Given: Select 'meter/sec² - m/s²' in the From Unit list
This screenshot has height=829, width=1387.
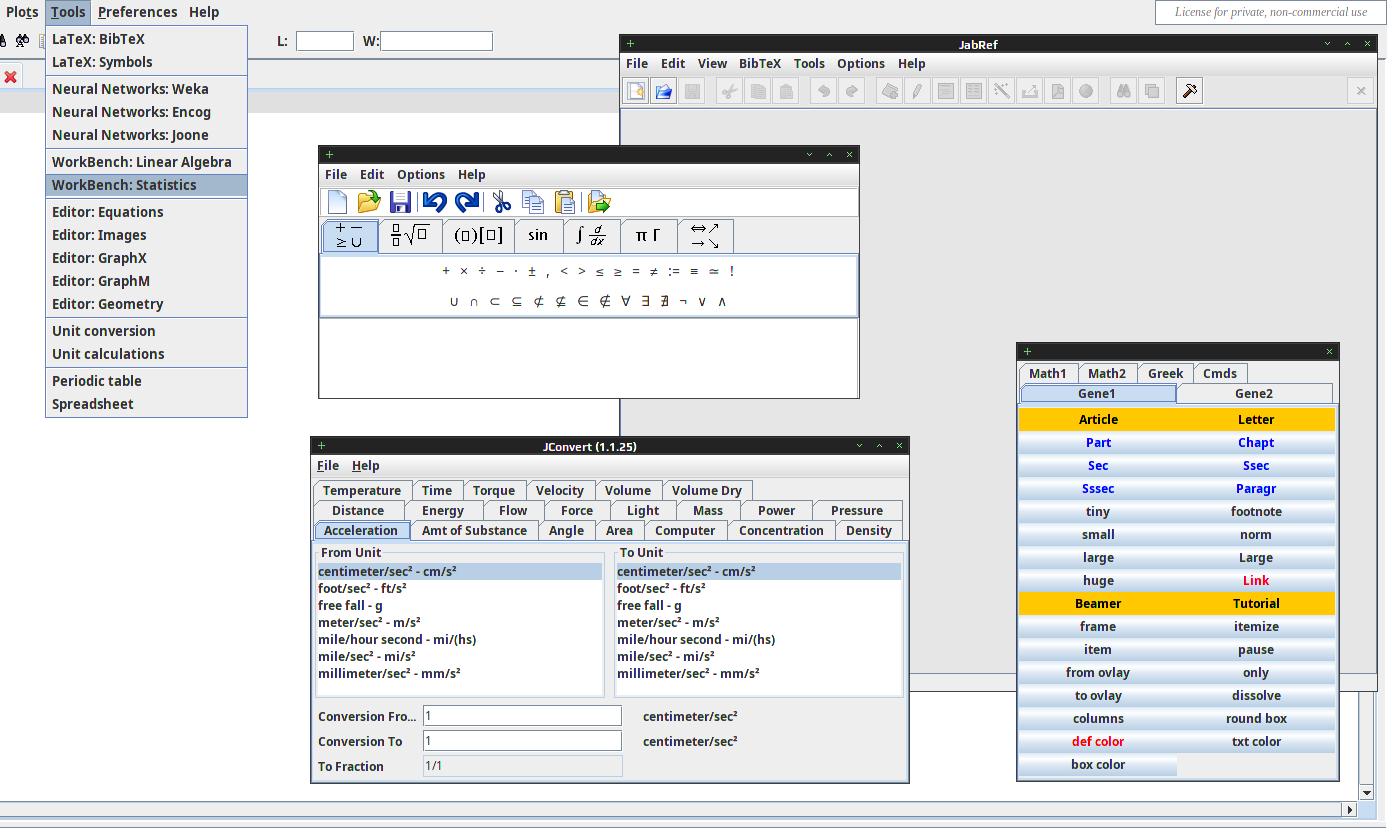Looking at the screenshot, I should pyautogui.click(x=460, y=622).
